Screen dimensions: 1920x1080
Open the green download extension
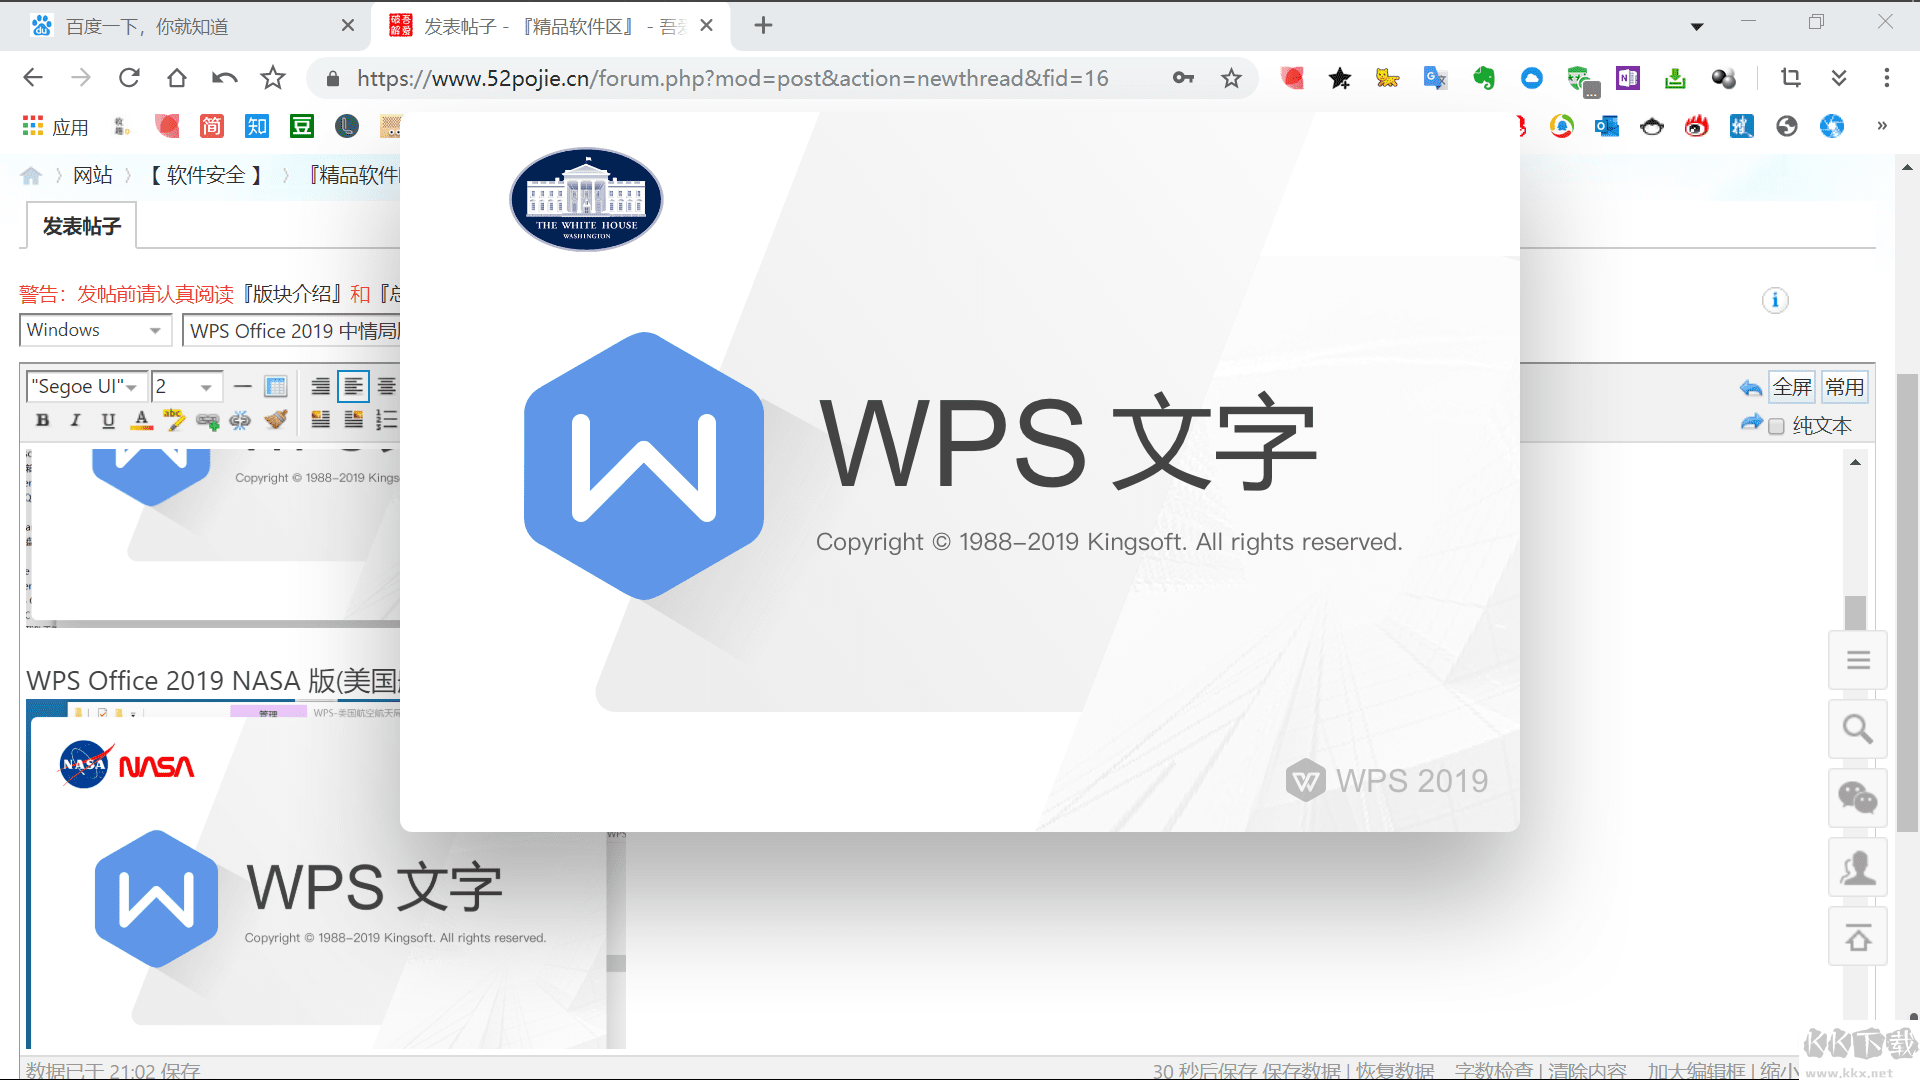click(x=1675, y=78)
